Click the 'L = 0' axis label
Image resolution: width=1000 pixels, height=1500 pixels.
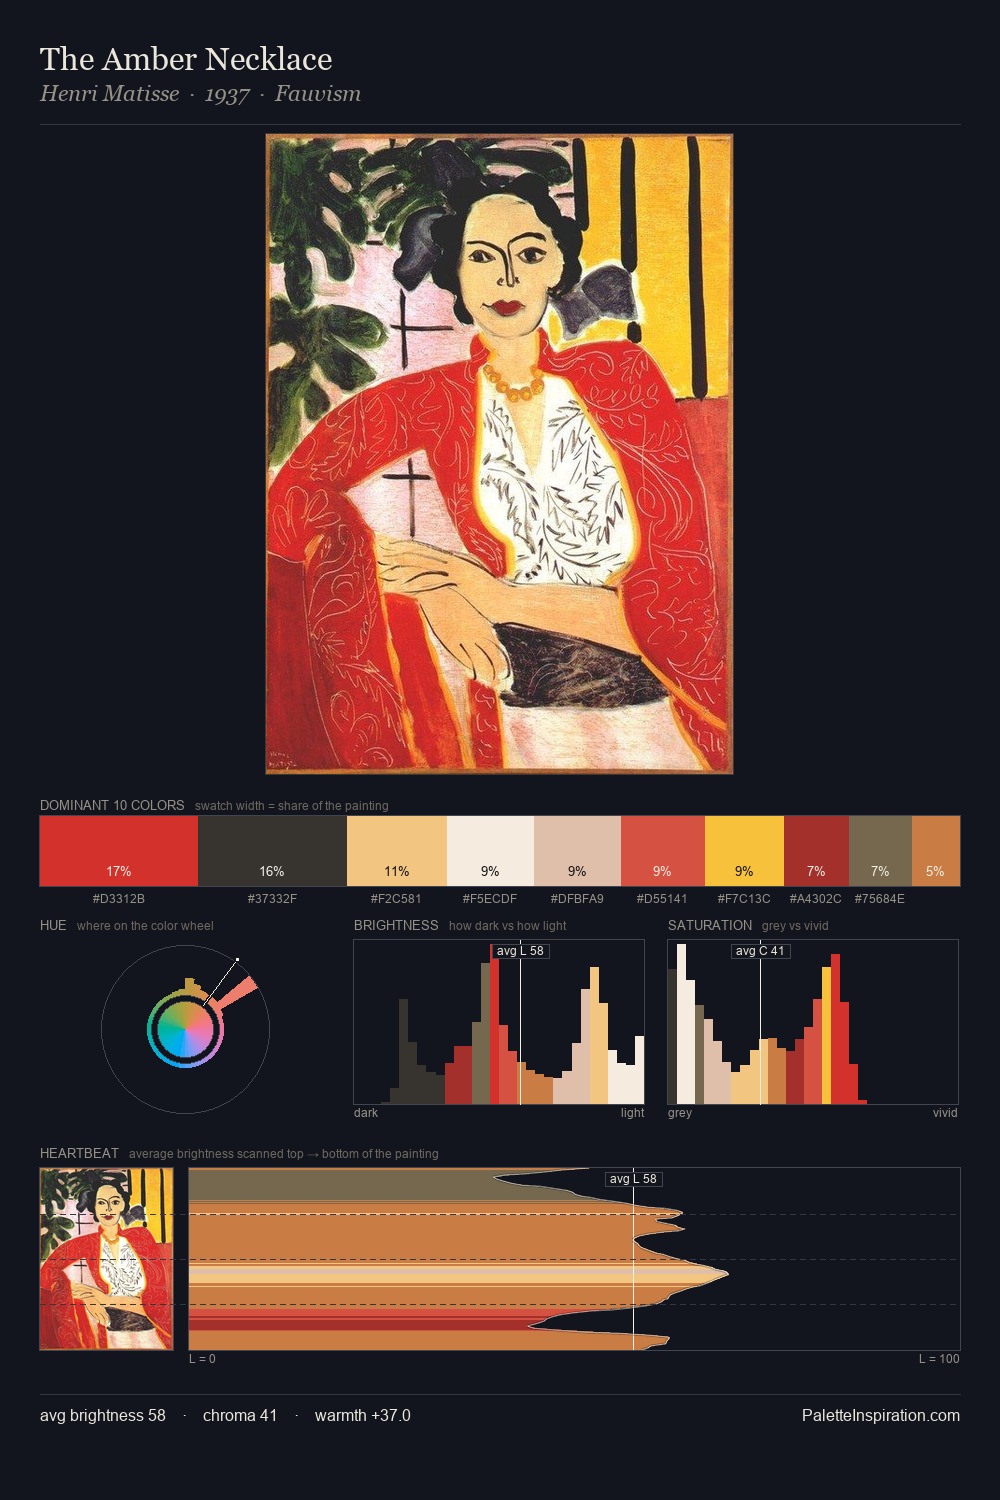point(202,1358)
